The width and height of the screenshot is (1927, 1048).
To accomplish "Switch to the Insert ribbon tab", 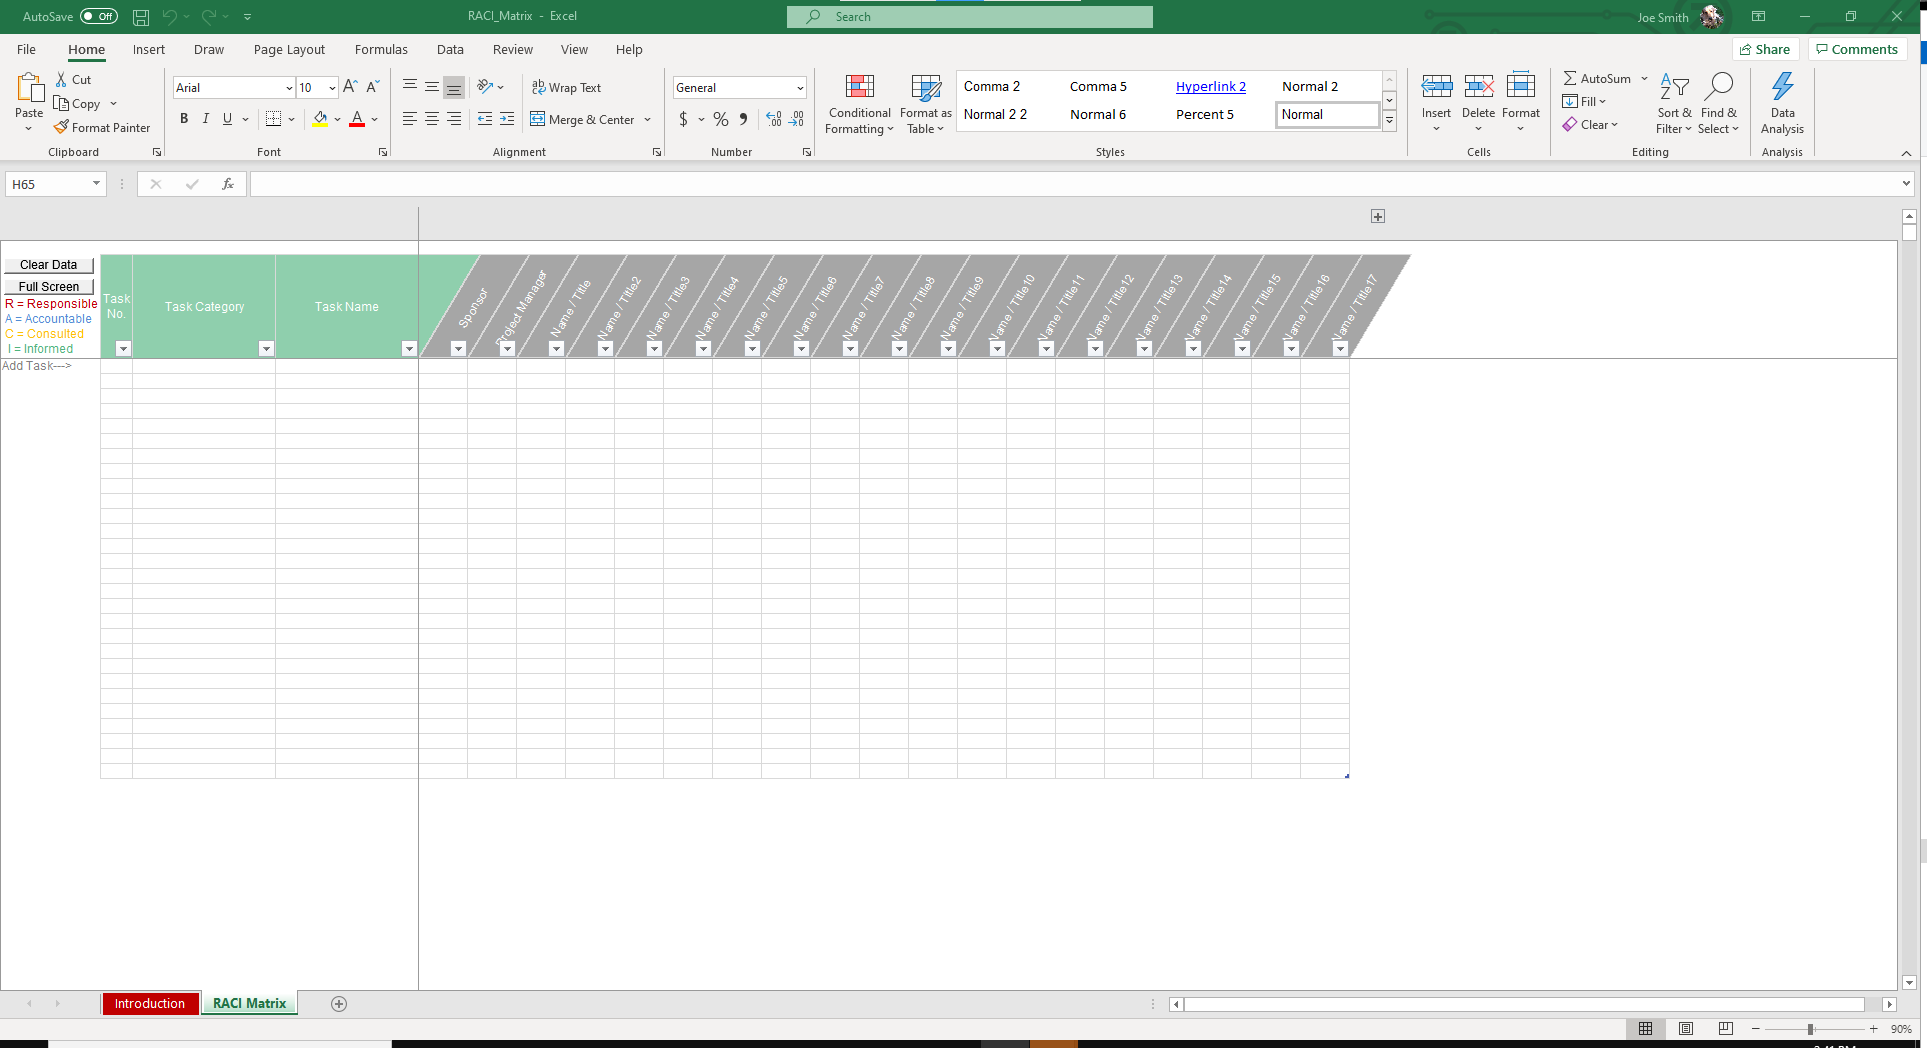I will [x=149, y=50].
